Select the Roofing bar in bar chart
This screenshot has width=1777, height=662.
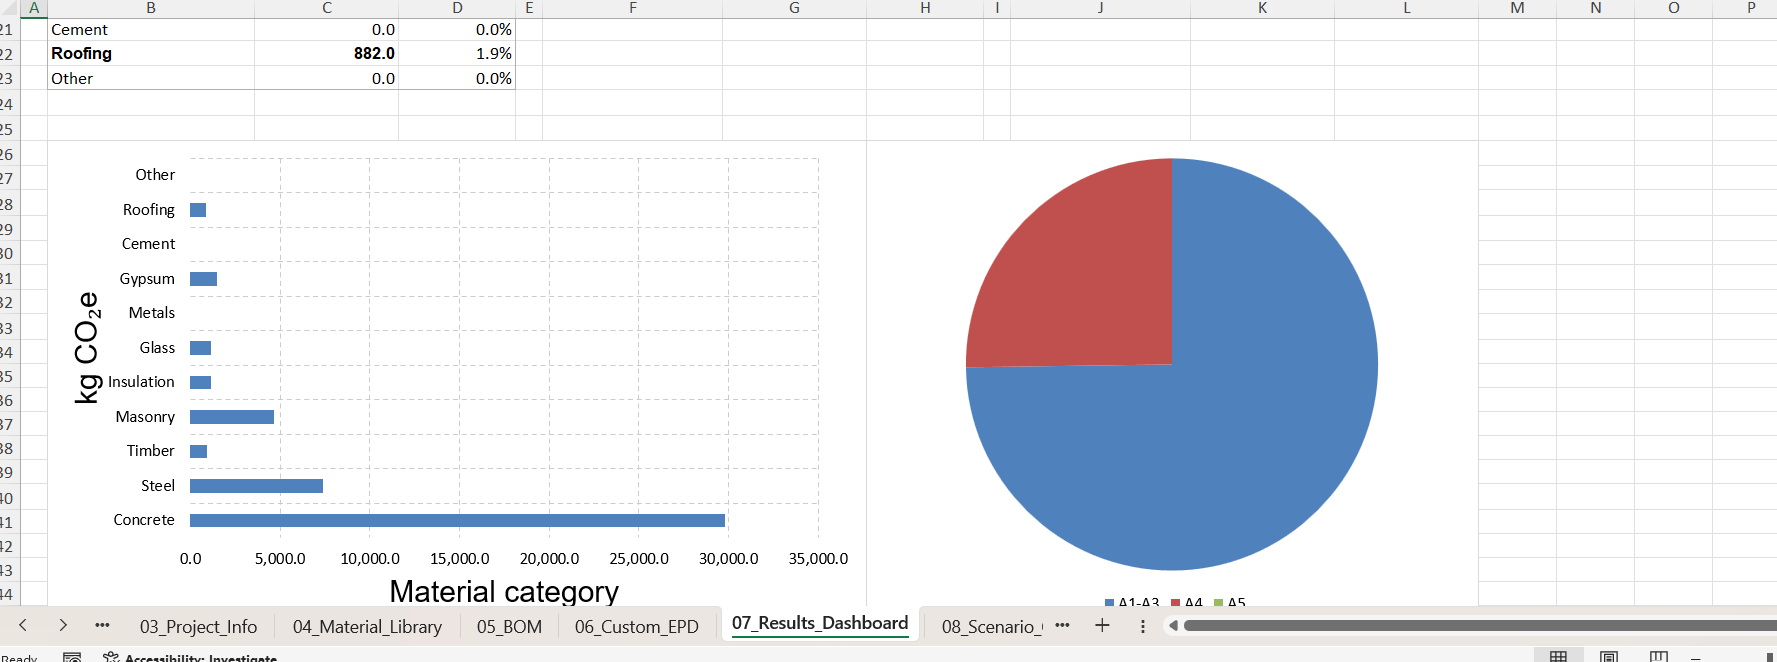198,210
